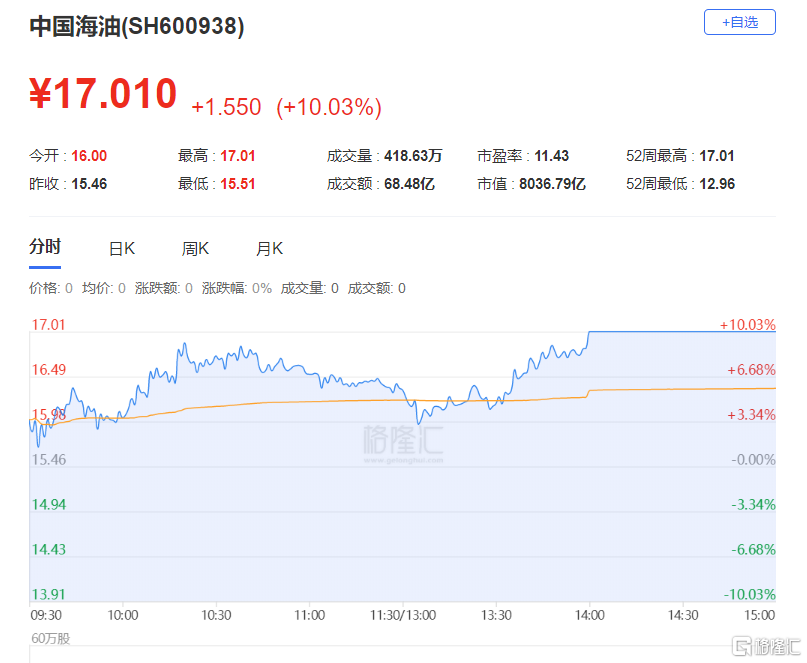The image size is (807, 663).
Task: Click the 10:30 time axis label
Action: [216, 615]
